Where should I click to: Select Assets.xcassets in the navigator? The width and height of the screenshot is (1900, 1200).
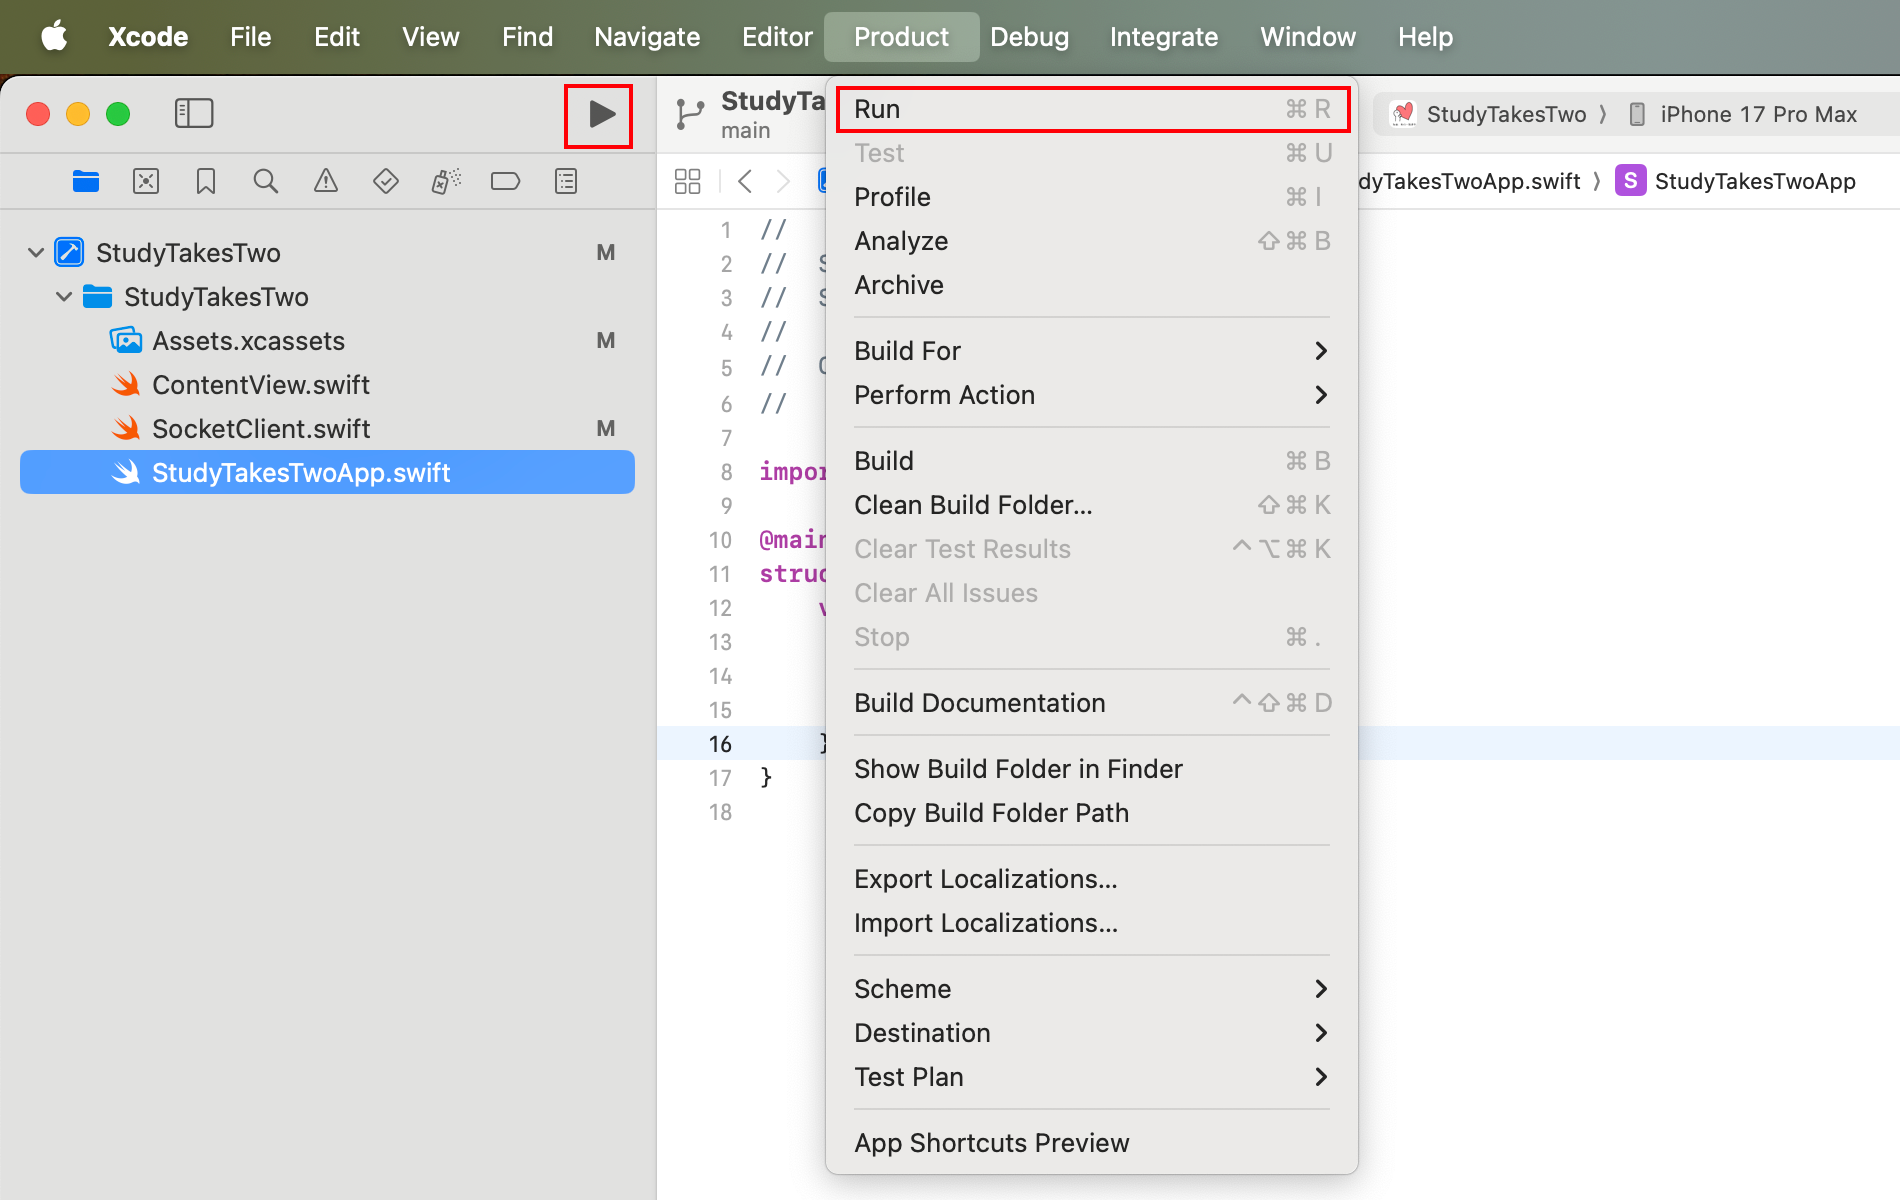click(327, 340)
